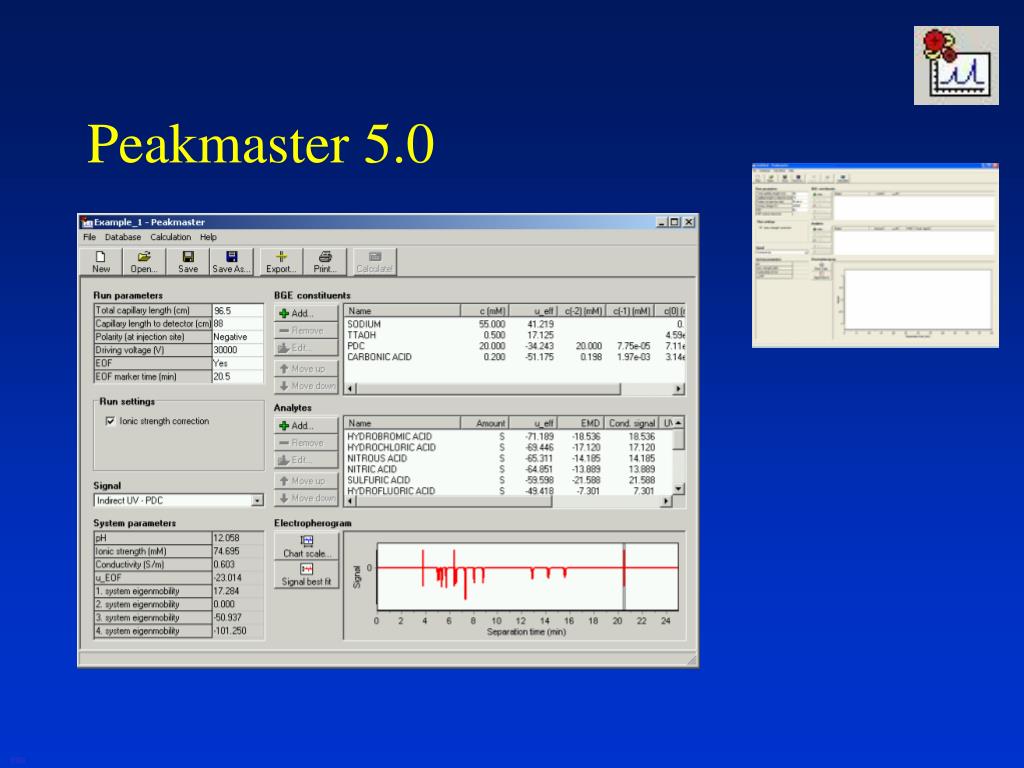Click Move up in Analytes section
The width and height of the screenshot is (1024, 768).
point(306,481)
